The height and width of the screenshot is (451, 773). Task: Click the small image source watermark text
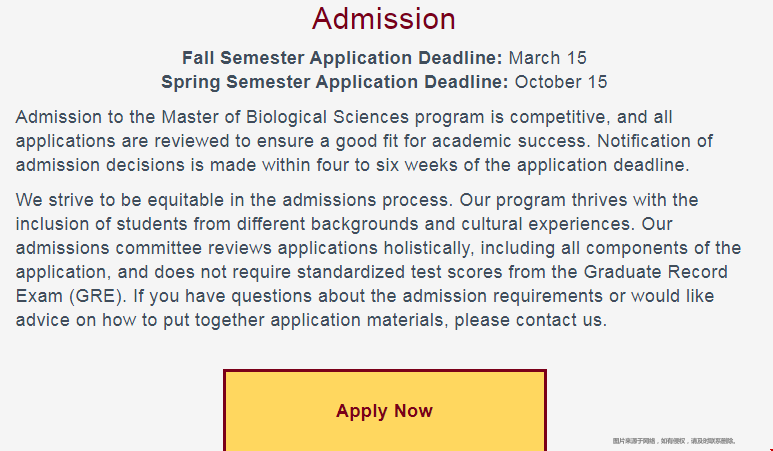click(675, 440)
